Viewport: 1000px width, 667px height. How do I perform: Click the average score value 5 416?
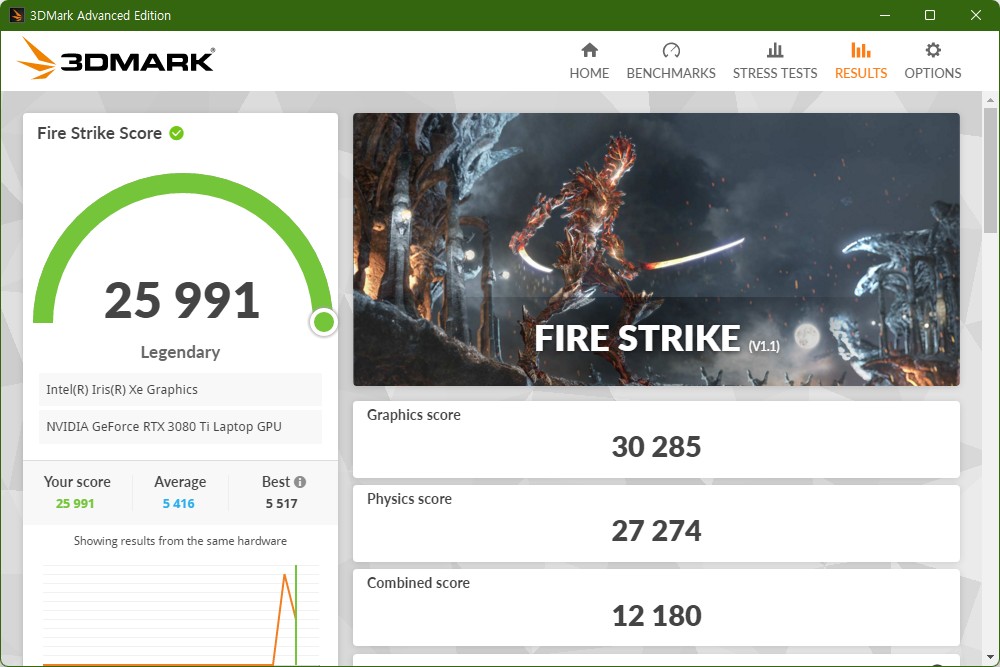coord(179,504)
